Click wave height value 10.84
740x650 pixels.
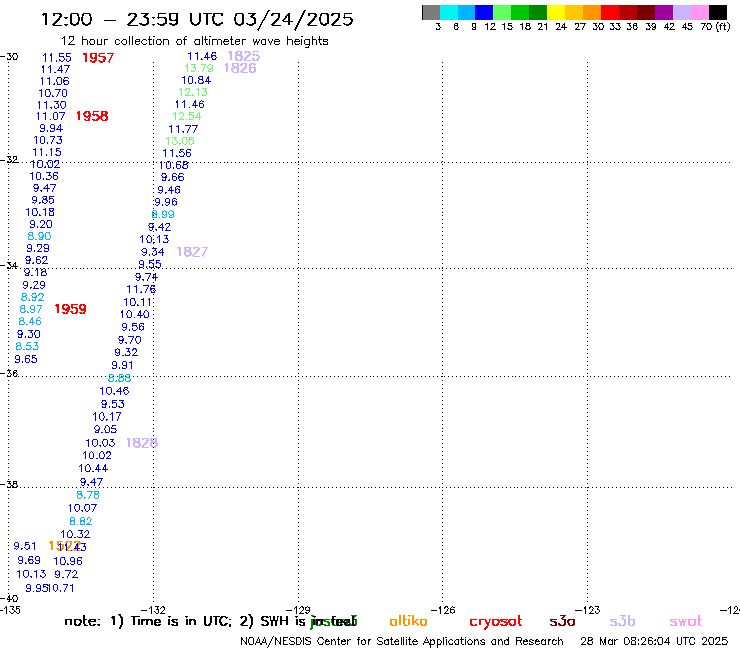point(196,80)
